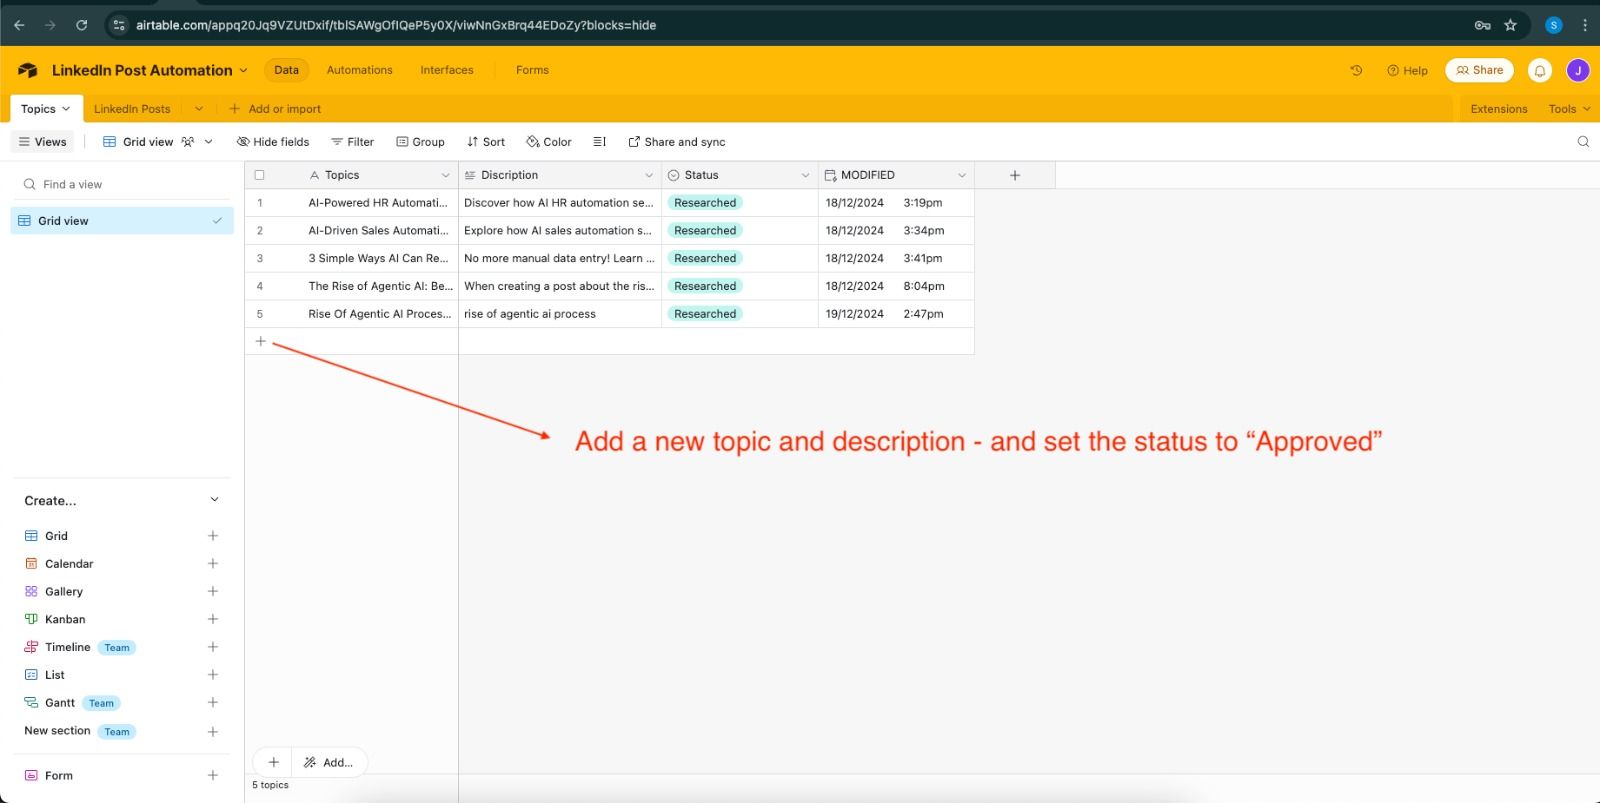Image resolution: width=1600 pixels, height=803 pixels.
Task: Open Chrome three-dot menu
Action: tap(1585, 25)
